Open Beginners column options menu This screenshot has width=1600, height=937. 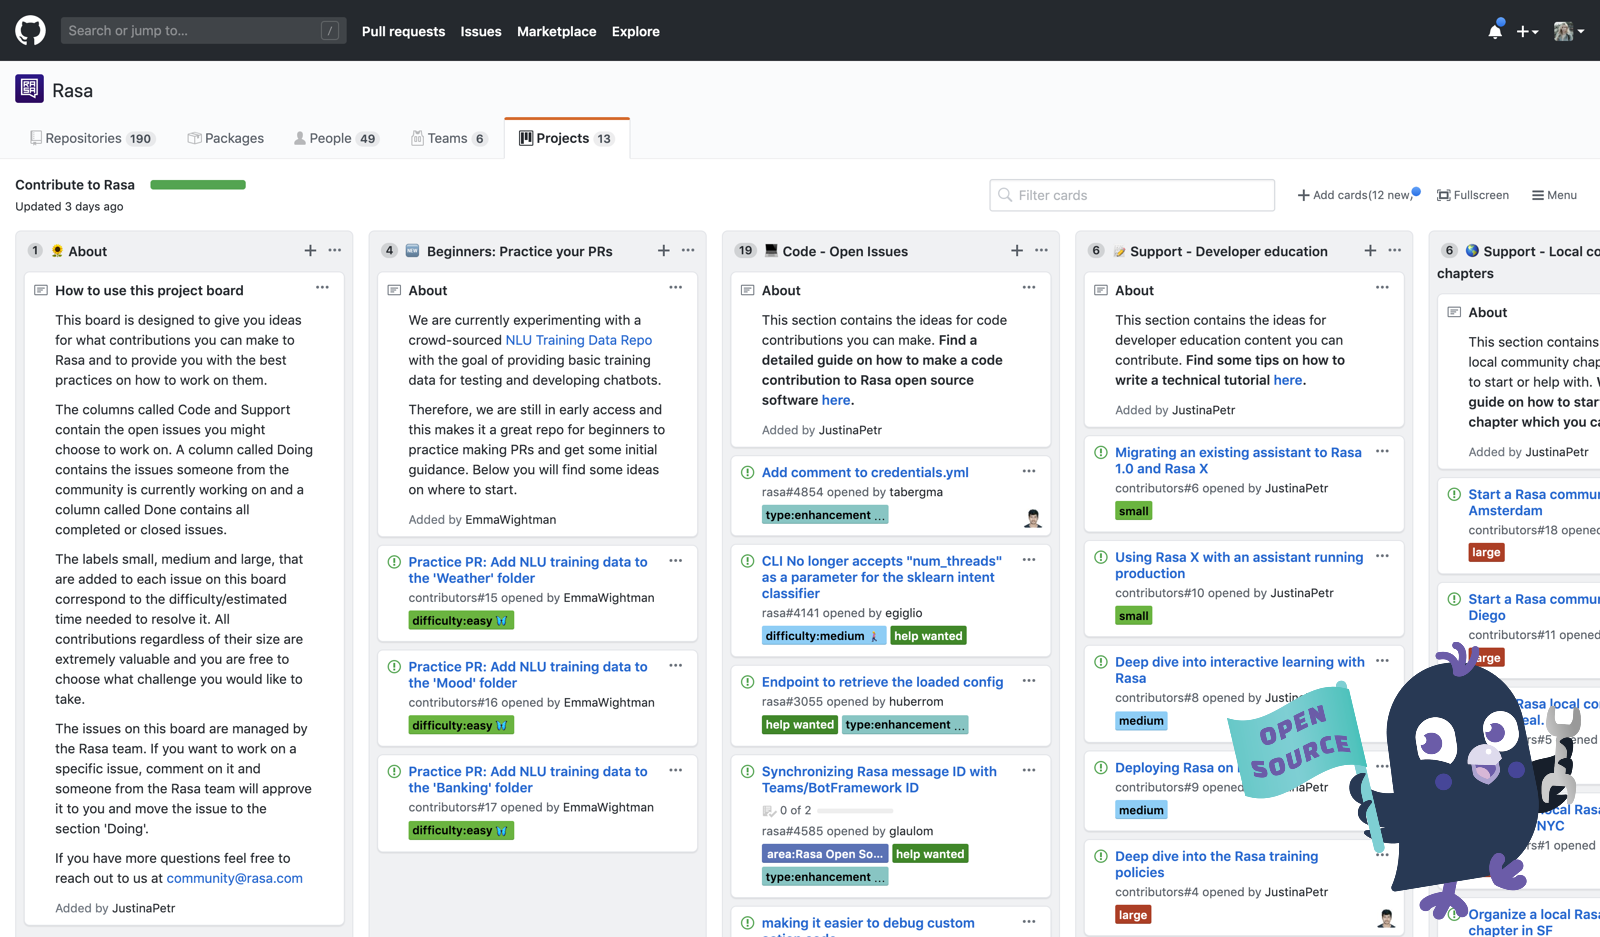[688, 251]
